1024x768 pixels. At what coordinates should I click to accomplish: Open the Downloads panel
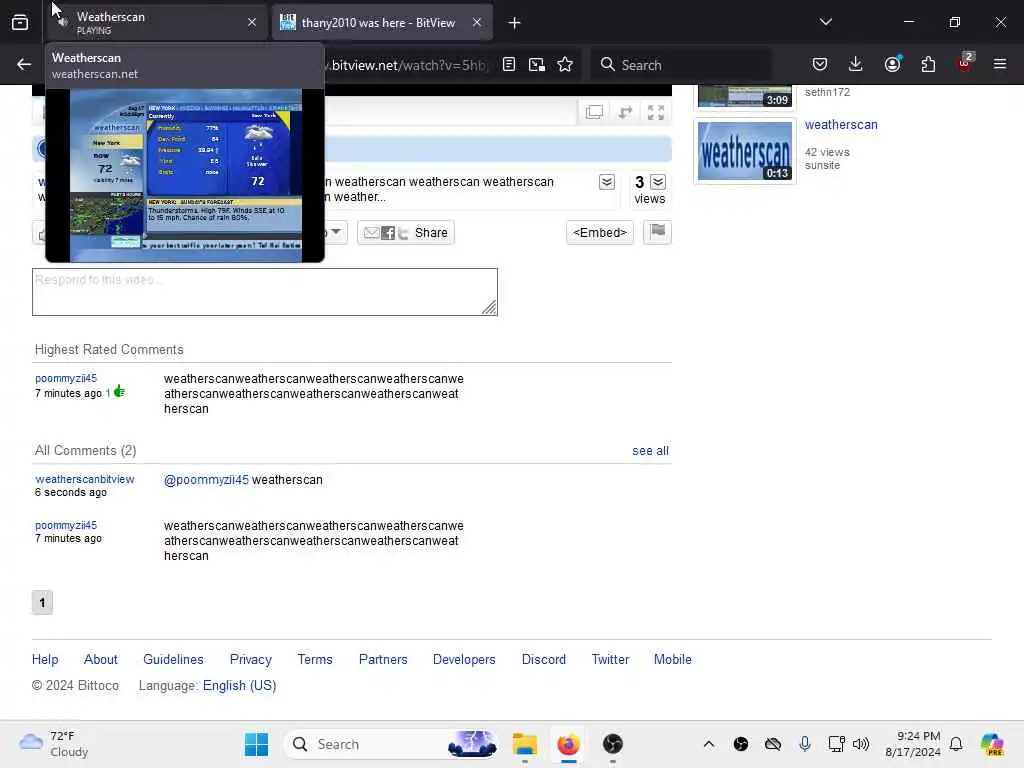856,64
